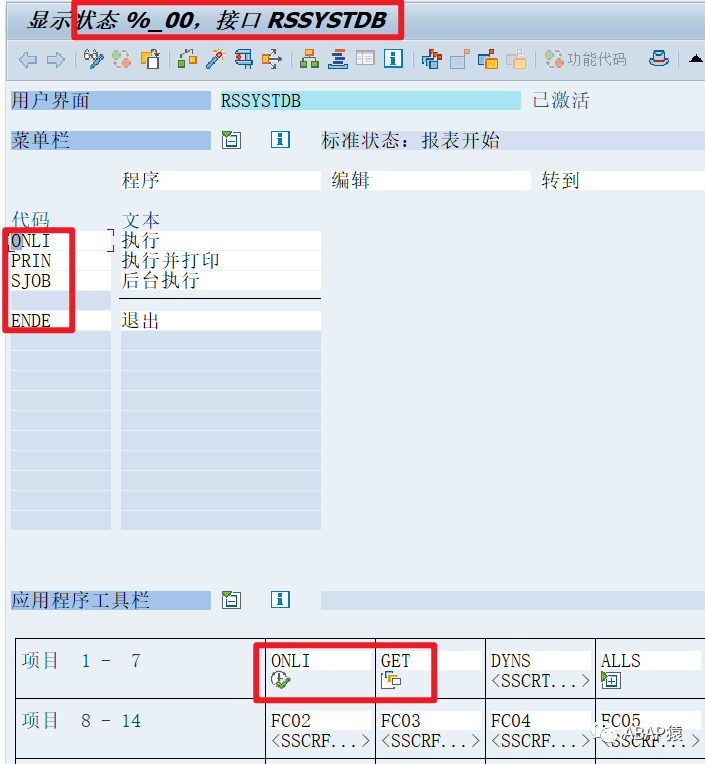Screen dimensions: 705x764
Task: Click the FC02 toolbar function field
Action: point(320,721)
